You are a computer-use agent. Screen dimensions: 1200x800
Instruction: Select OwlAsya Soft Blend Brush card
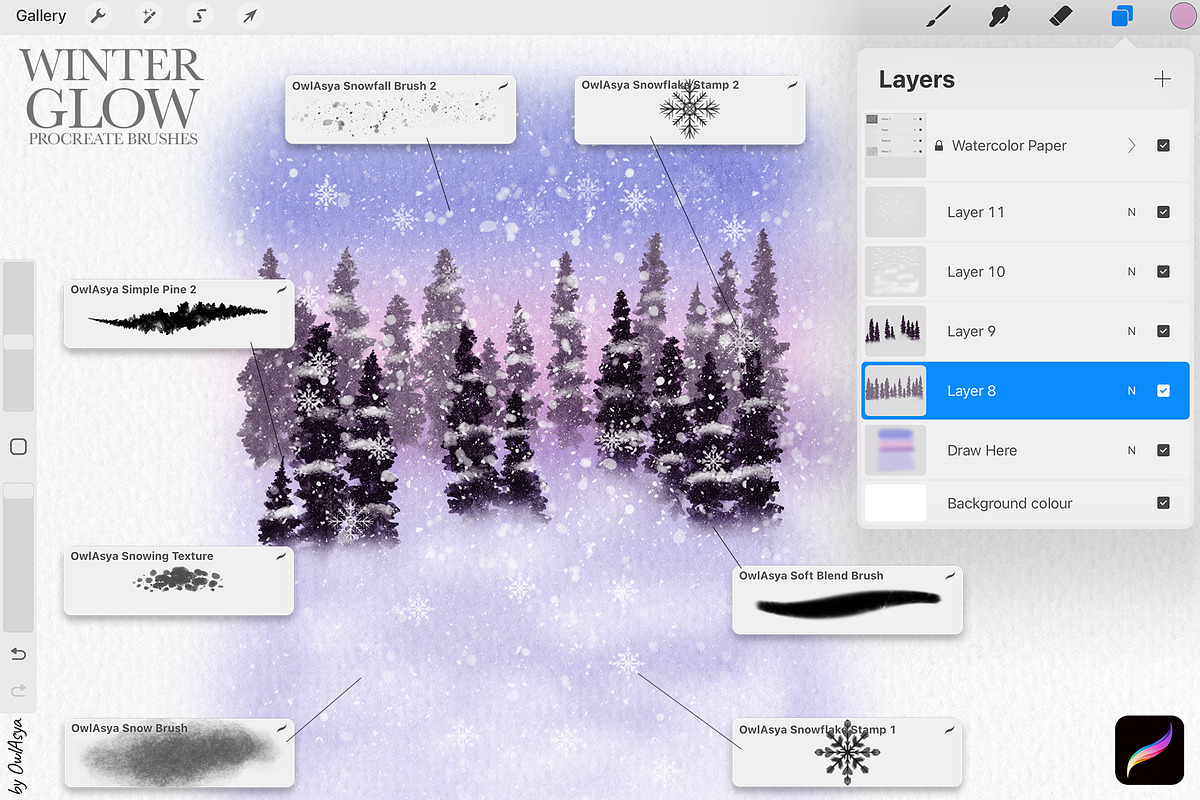(x=847, y=599)
